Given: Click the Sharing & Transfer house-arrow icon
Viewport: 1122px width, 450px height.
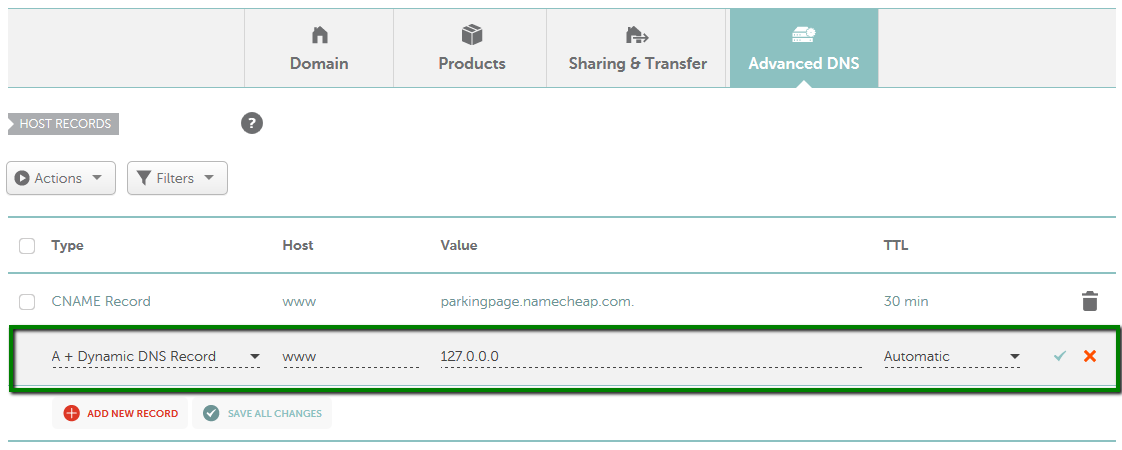Looking at the screenshot, I should [x=637, y=34].
